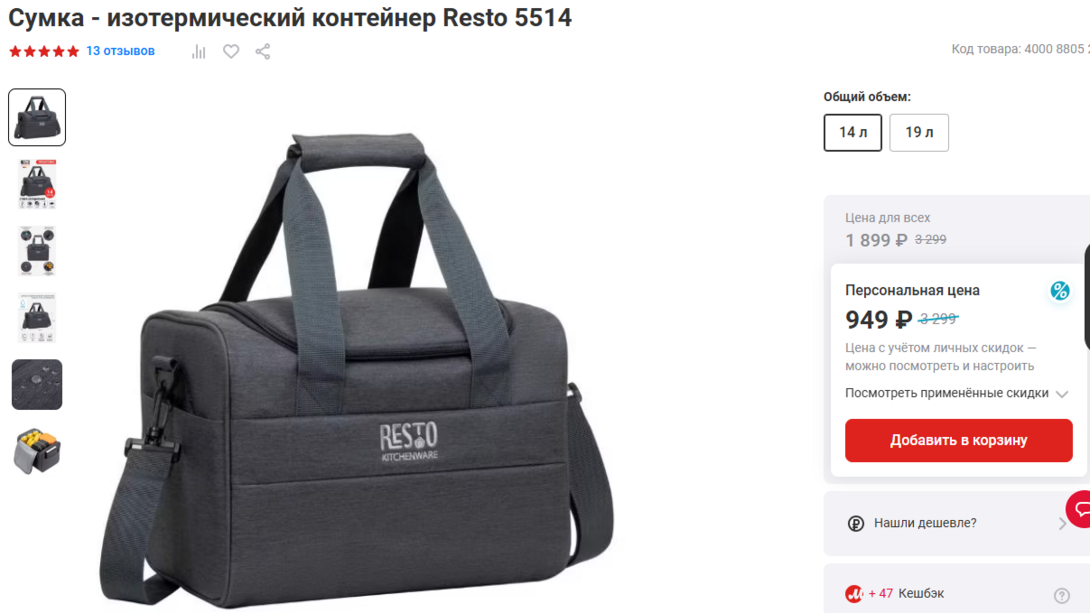Select the second thumbnail with infographic
This screenshot has height=613, width=1090.
click(x=37, y=184)
